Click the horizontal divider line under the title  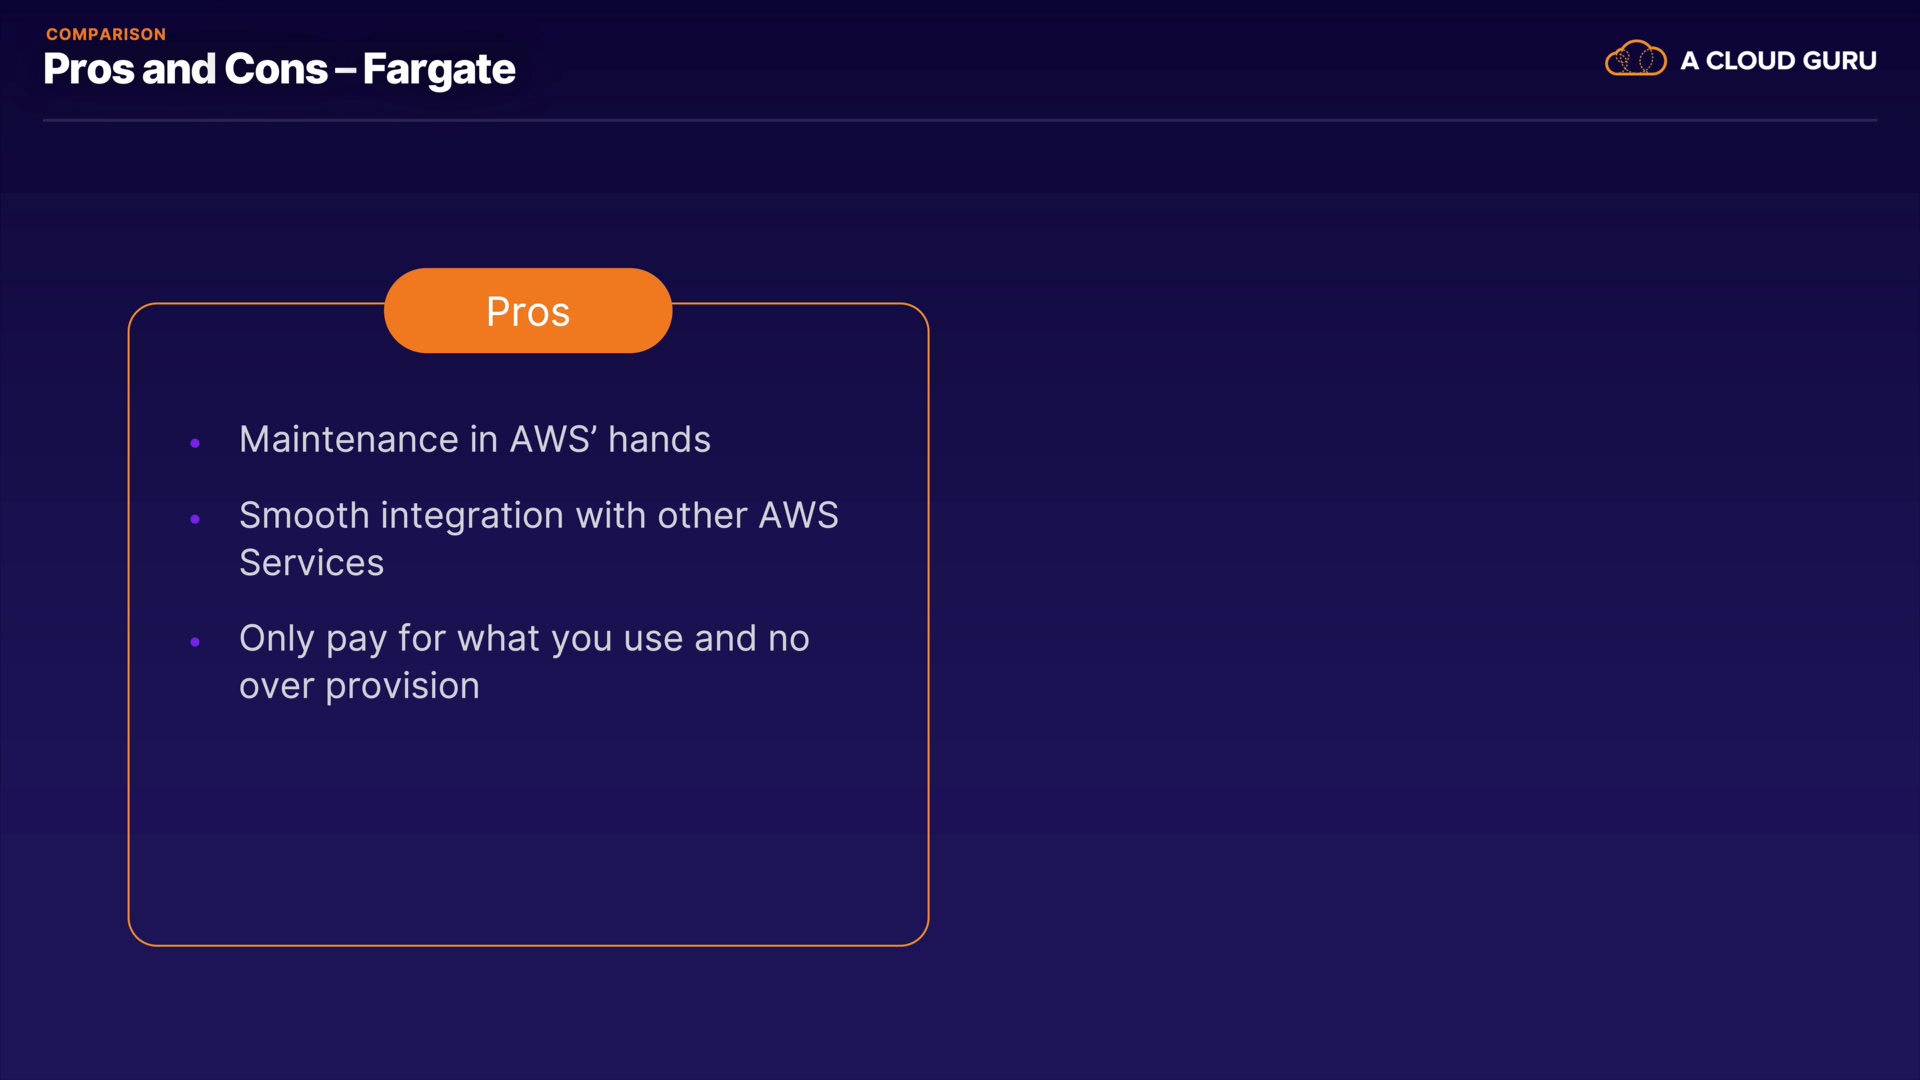tap(960, 120)
